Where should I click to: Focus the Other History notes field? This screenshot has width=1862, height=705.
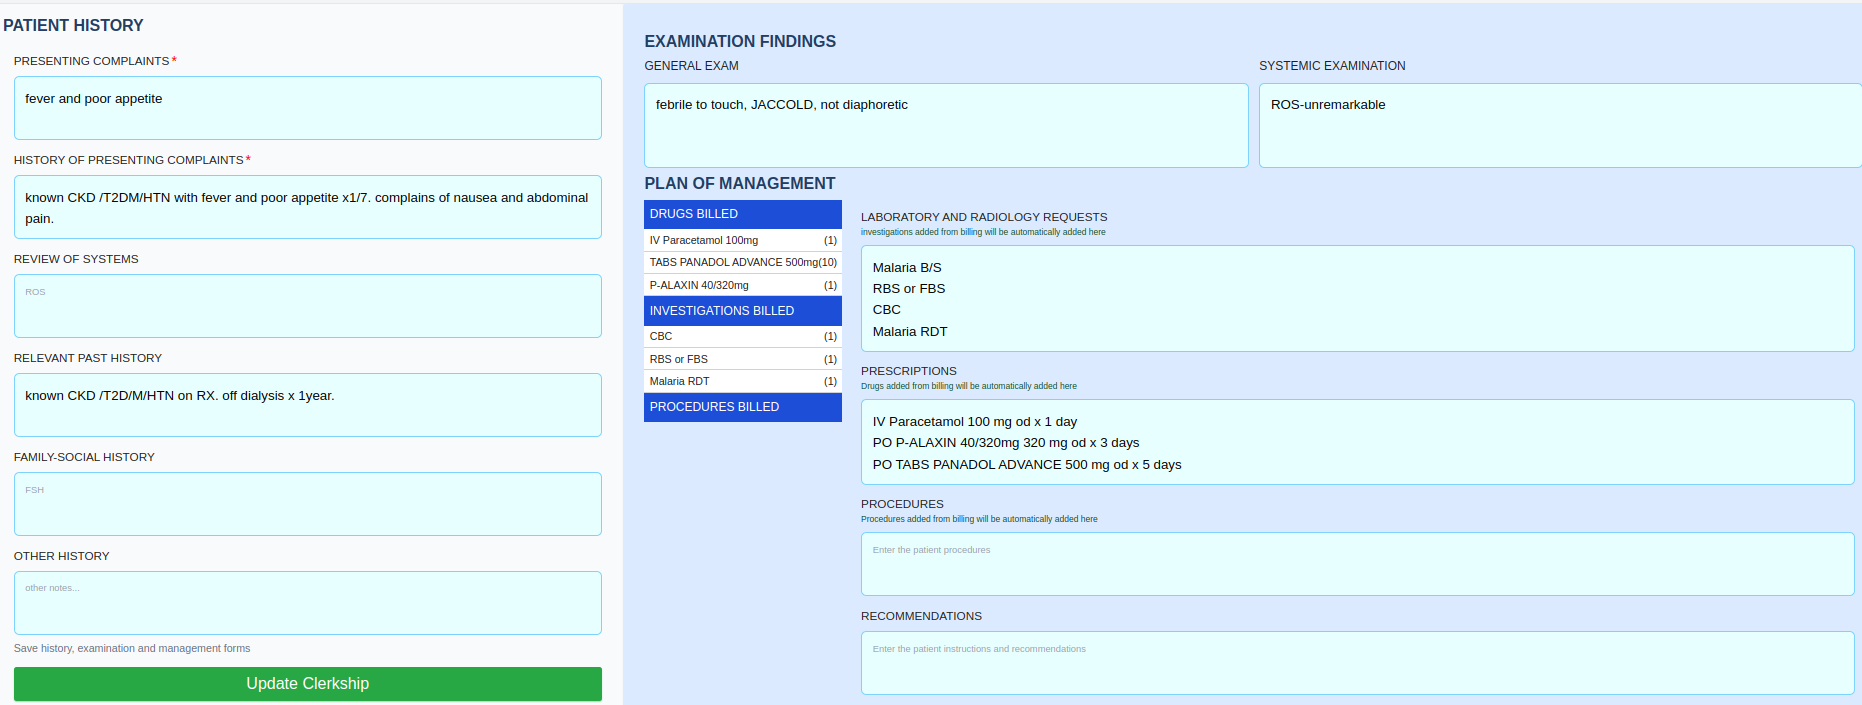(307, 603)
